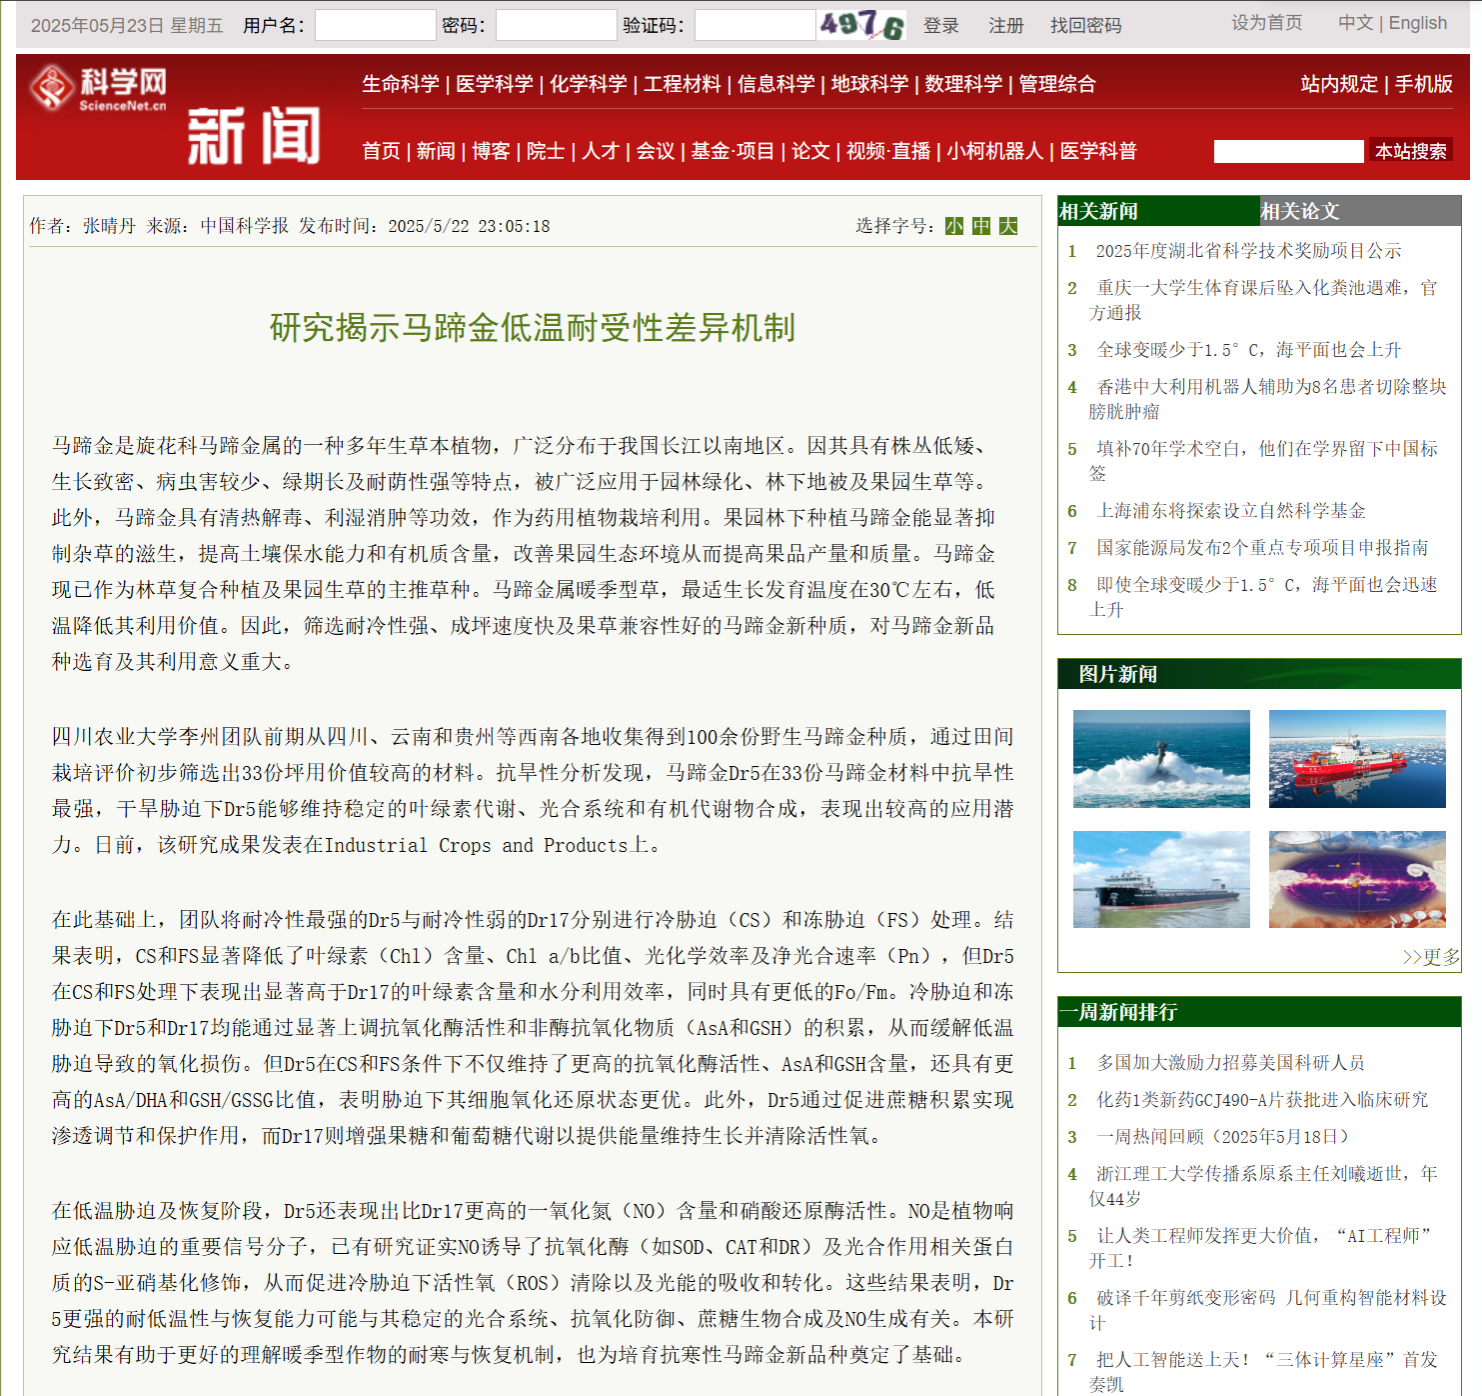Go to 首页 home page
The width and height of the screenshot is (1482, 1396).
[381, 151]
